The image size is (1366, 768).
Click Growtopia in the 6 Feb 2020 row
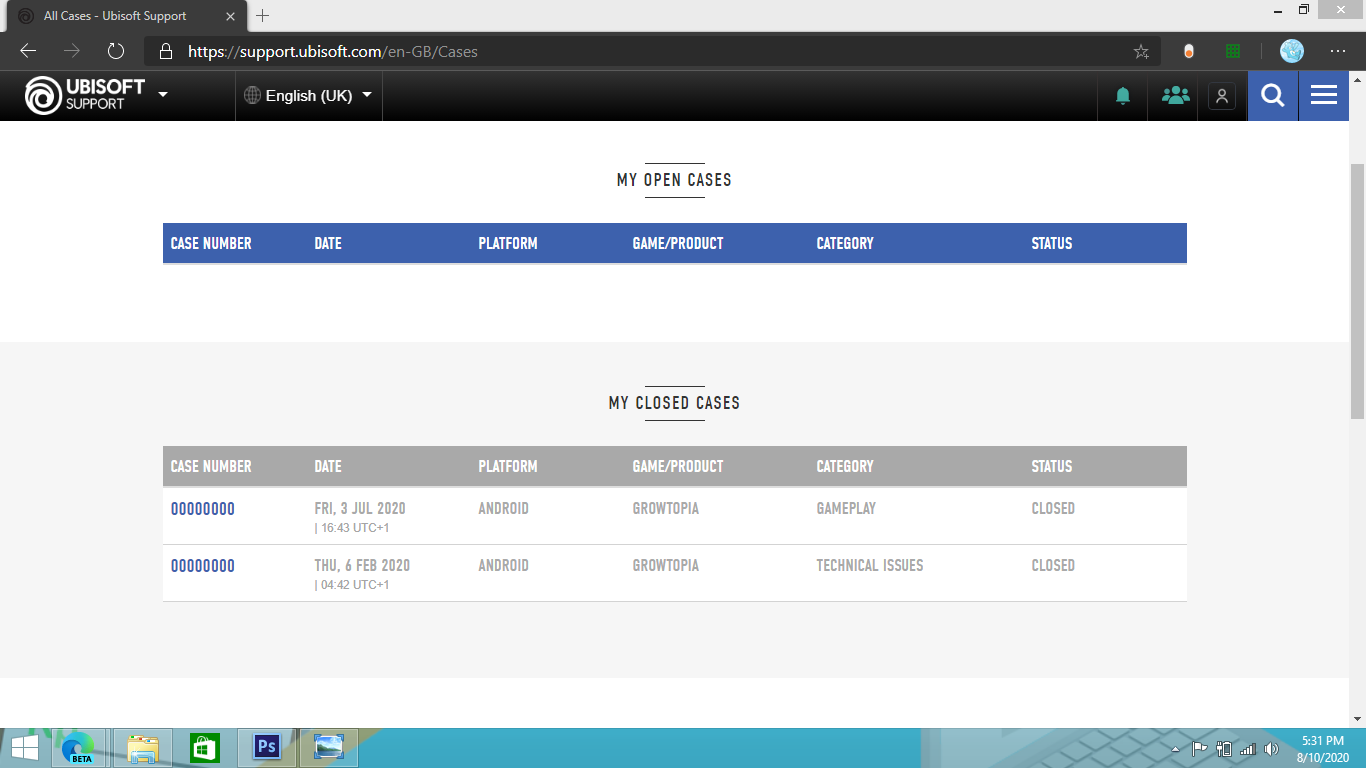tap(666, 566)
